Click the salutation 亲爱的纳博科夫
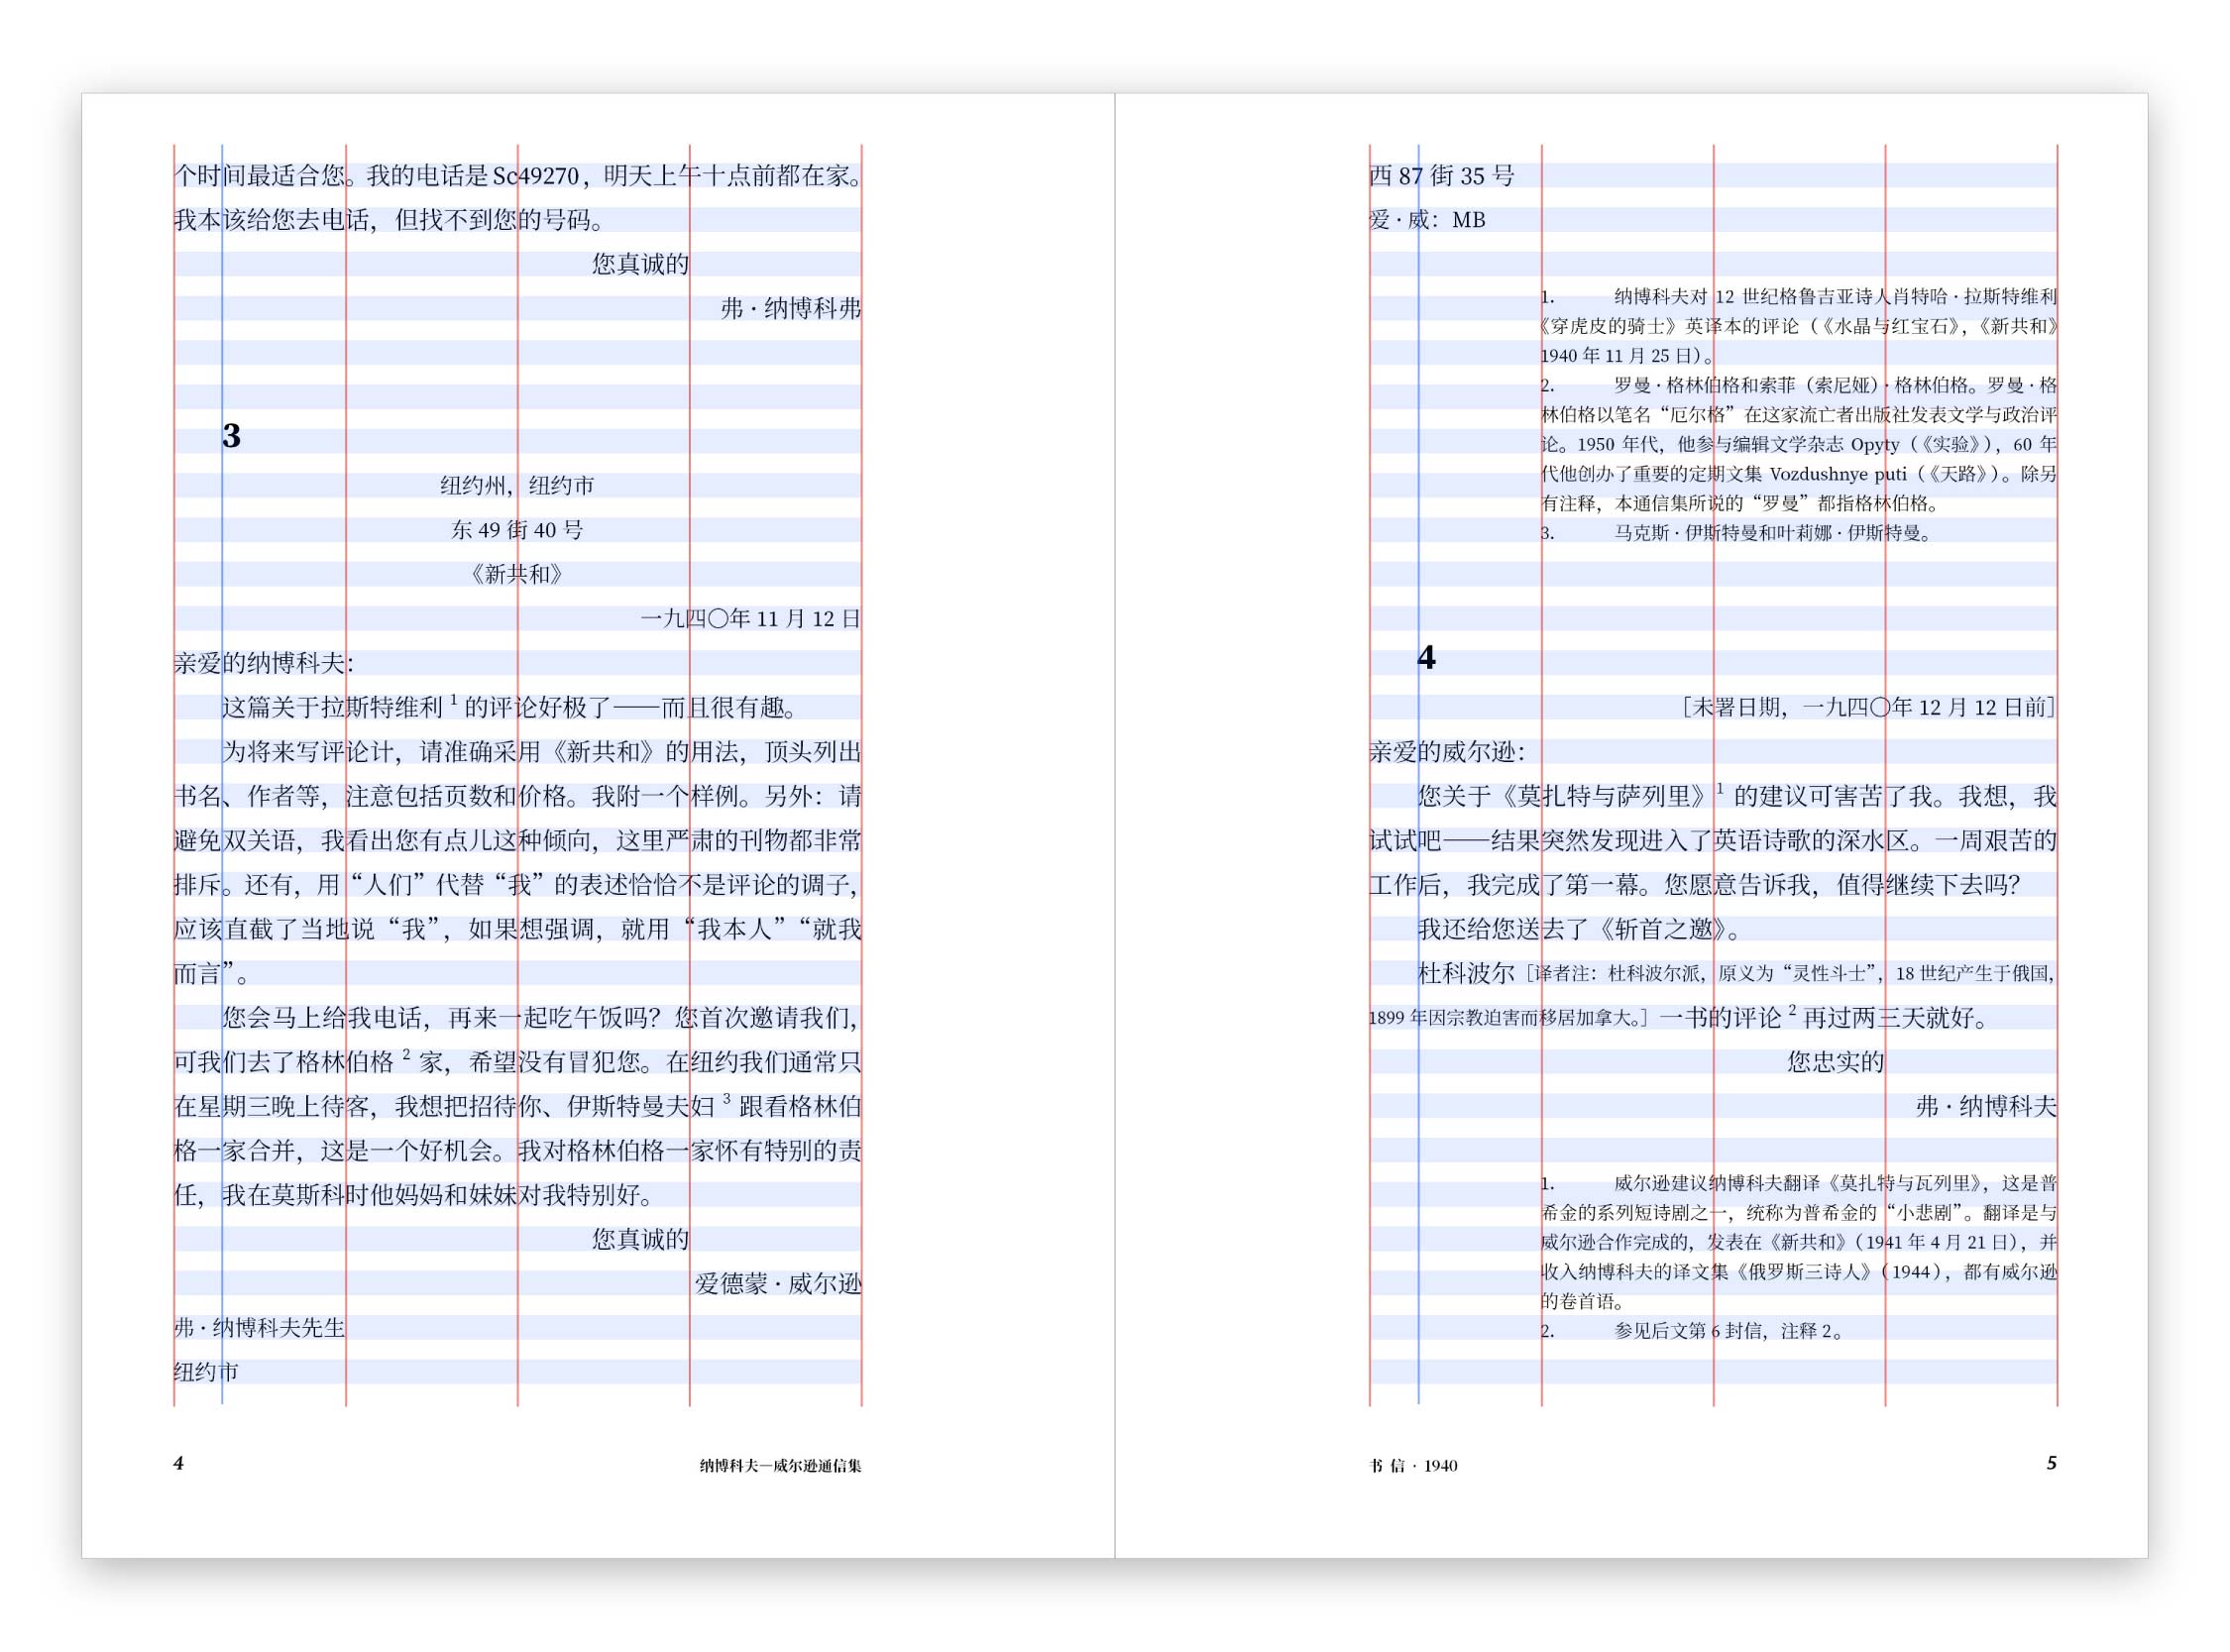The width and height of the screenshot is (2230, 1652). coord(263,663)
